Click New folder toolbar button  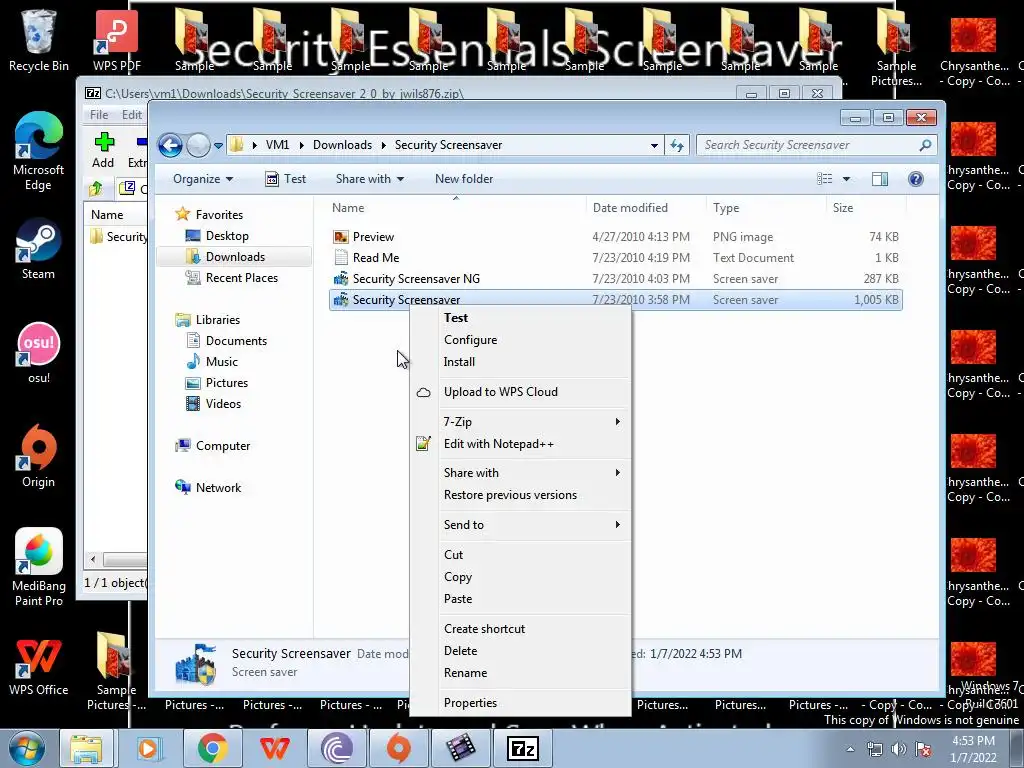pyautogui.click(x=464, y=179)
